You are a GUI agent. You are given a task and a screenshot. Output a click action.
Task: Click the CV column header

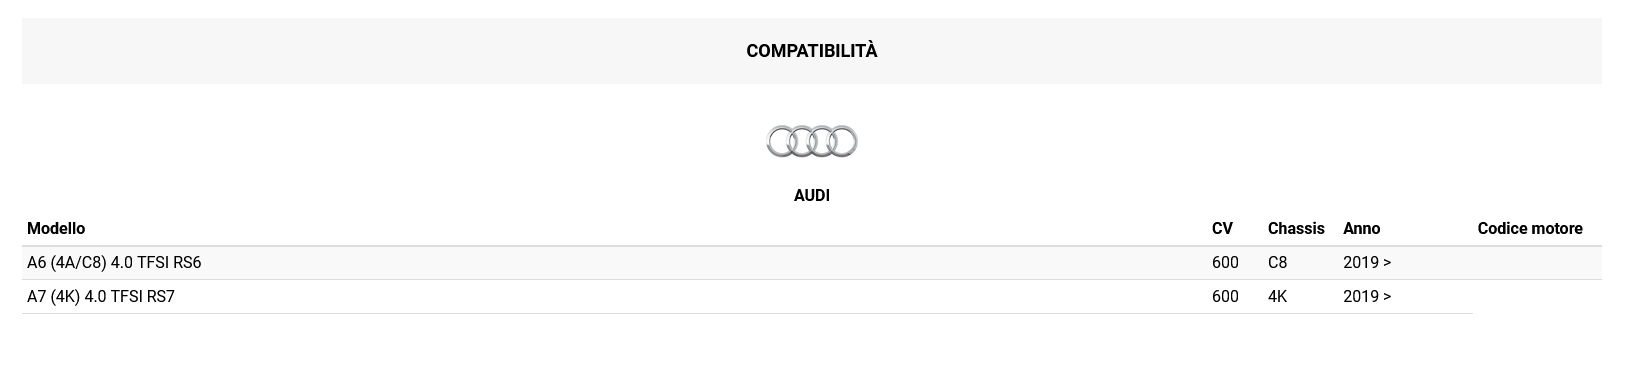[x=1222, y=229]
